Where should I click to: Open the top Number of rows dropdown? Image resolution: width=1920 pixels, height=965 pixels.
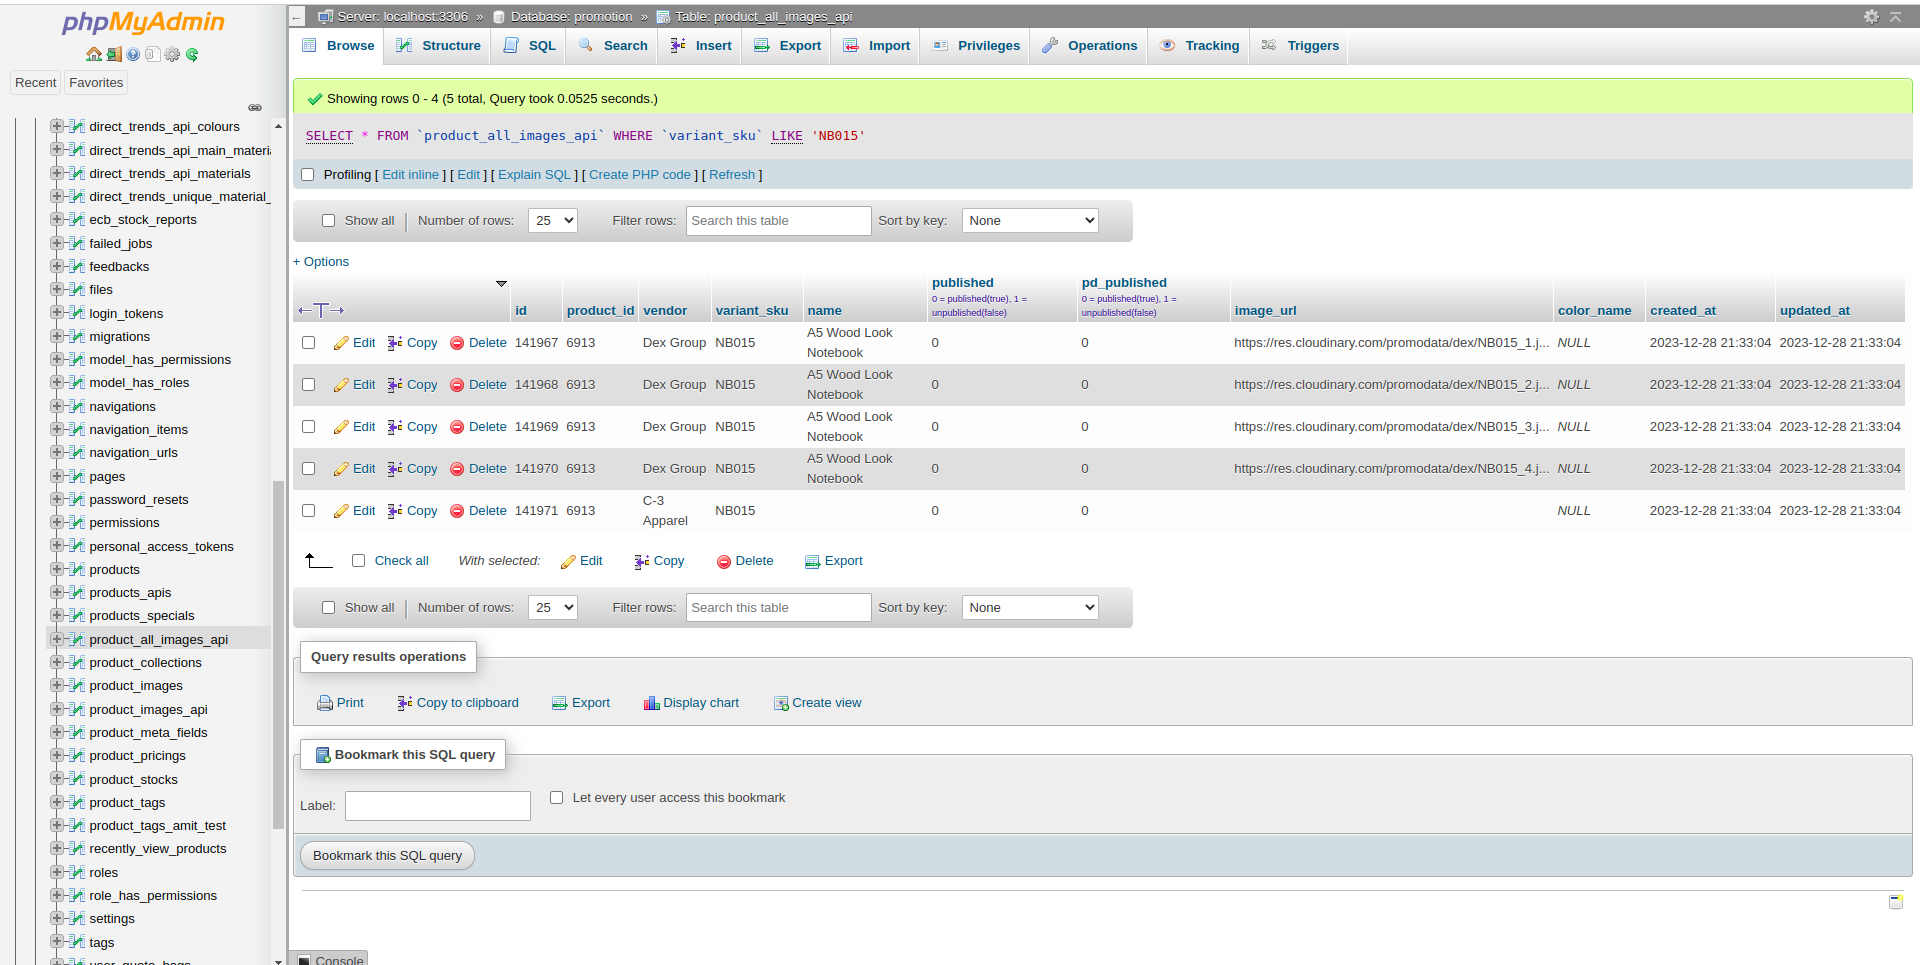(552, 221)
